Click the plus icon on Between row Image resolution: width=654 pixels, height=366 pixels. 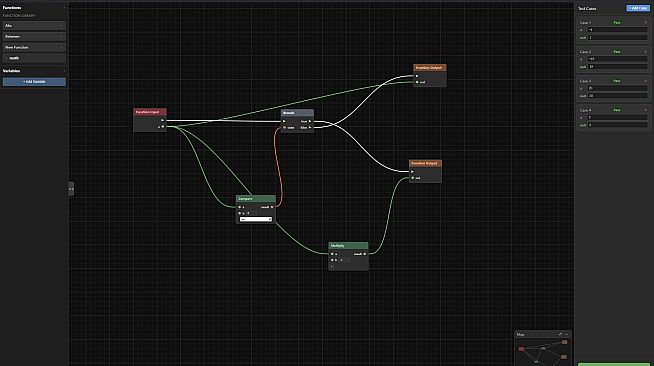(61, 37)
